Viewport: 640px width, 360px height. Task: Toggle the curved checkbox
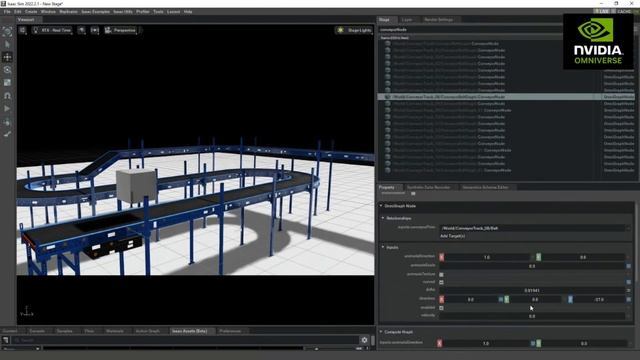point(441,282)
